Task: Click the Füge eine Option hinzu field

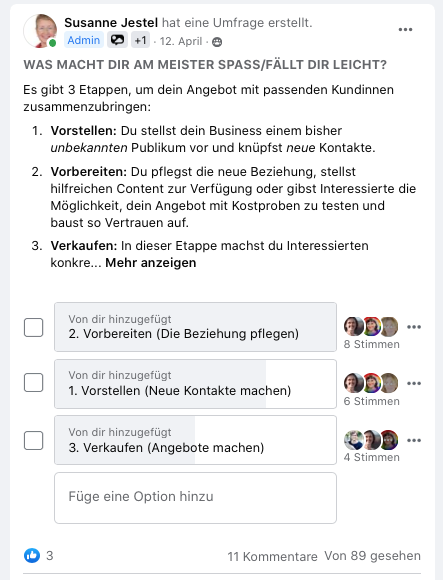Action: coord(195,498)
